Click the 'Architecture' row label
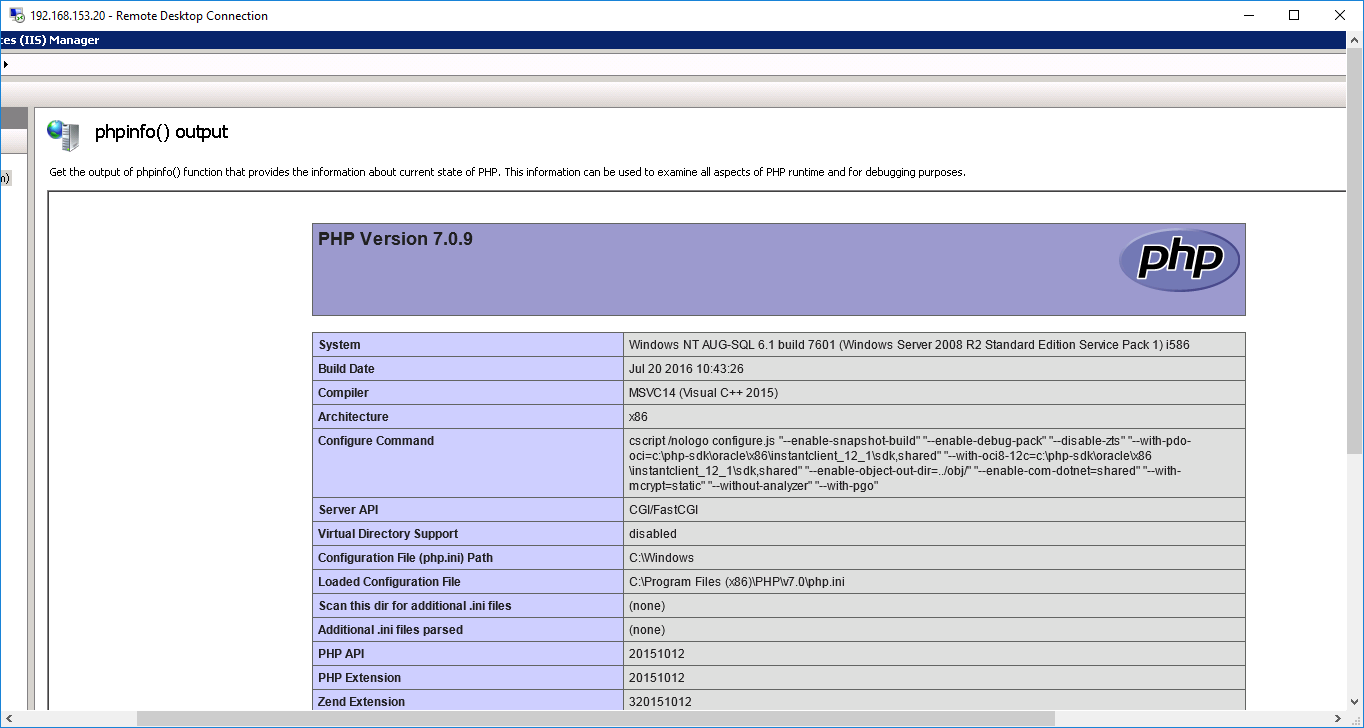 [353, 417]
